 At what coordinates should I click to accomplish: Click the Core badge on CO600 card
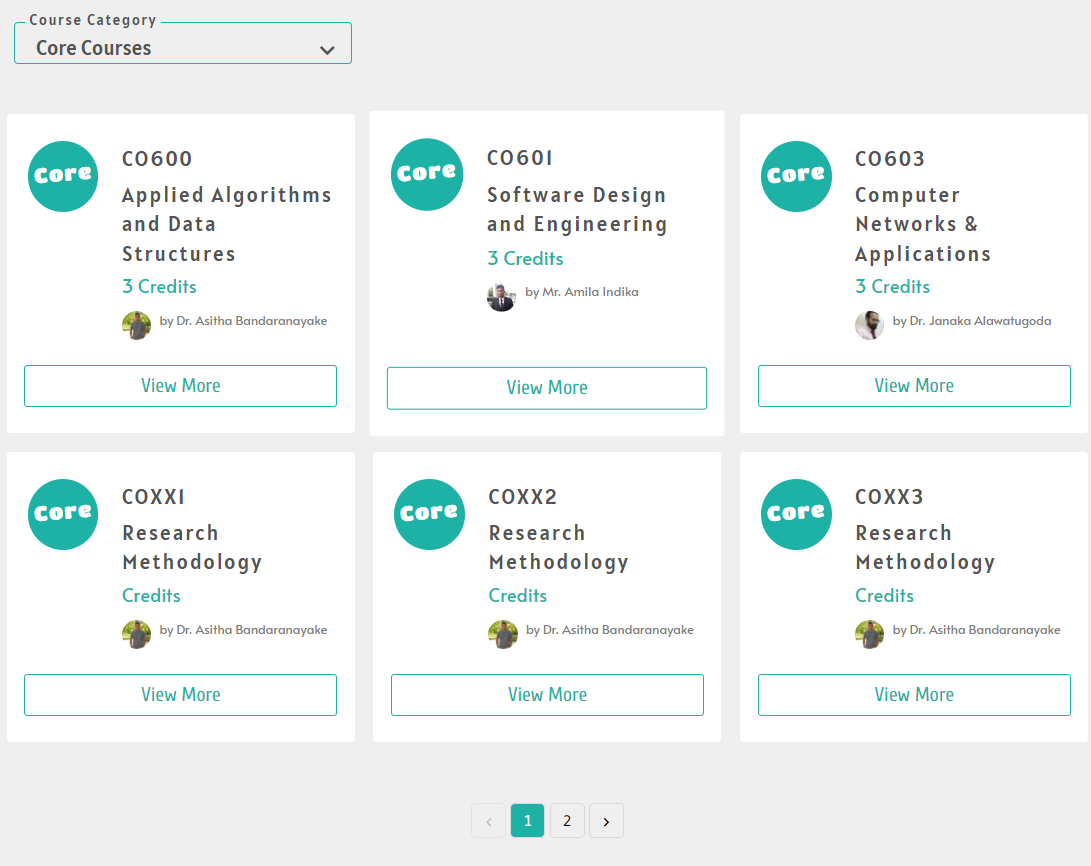click(63, 177)
